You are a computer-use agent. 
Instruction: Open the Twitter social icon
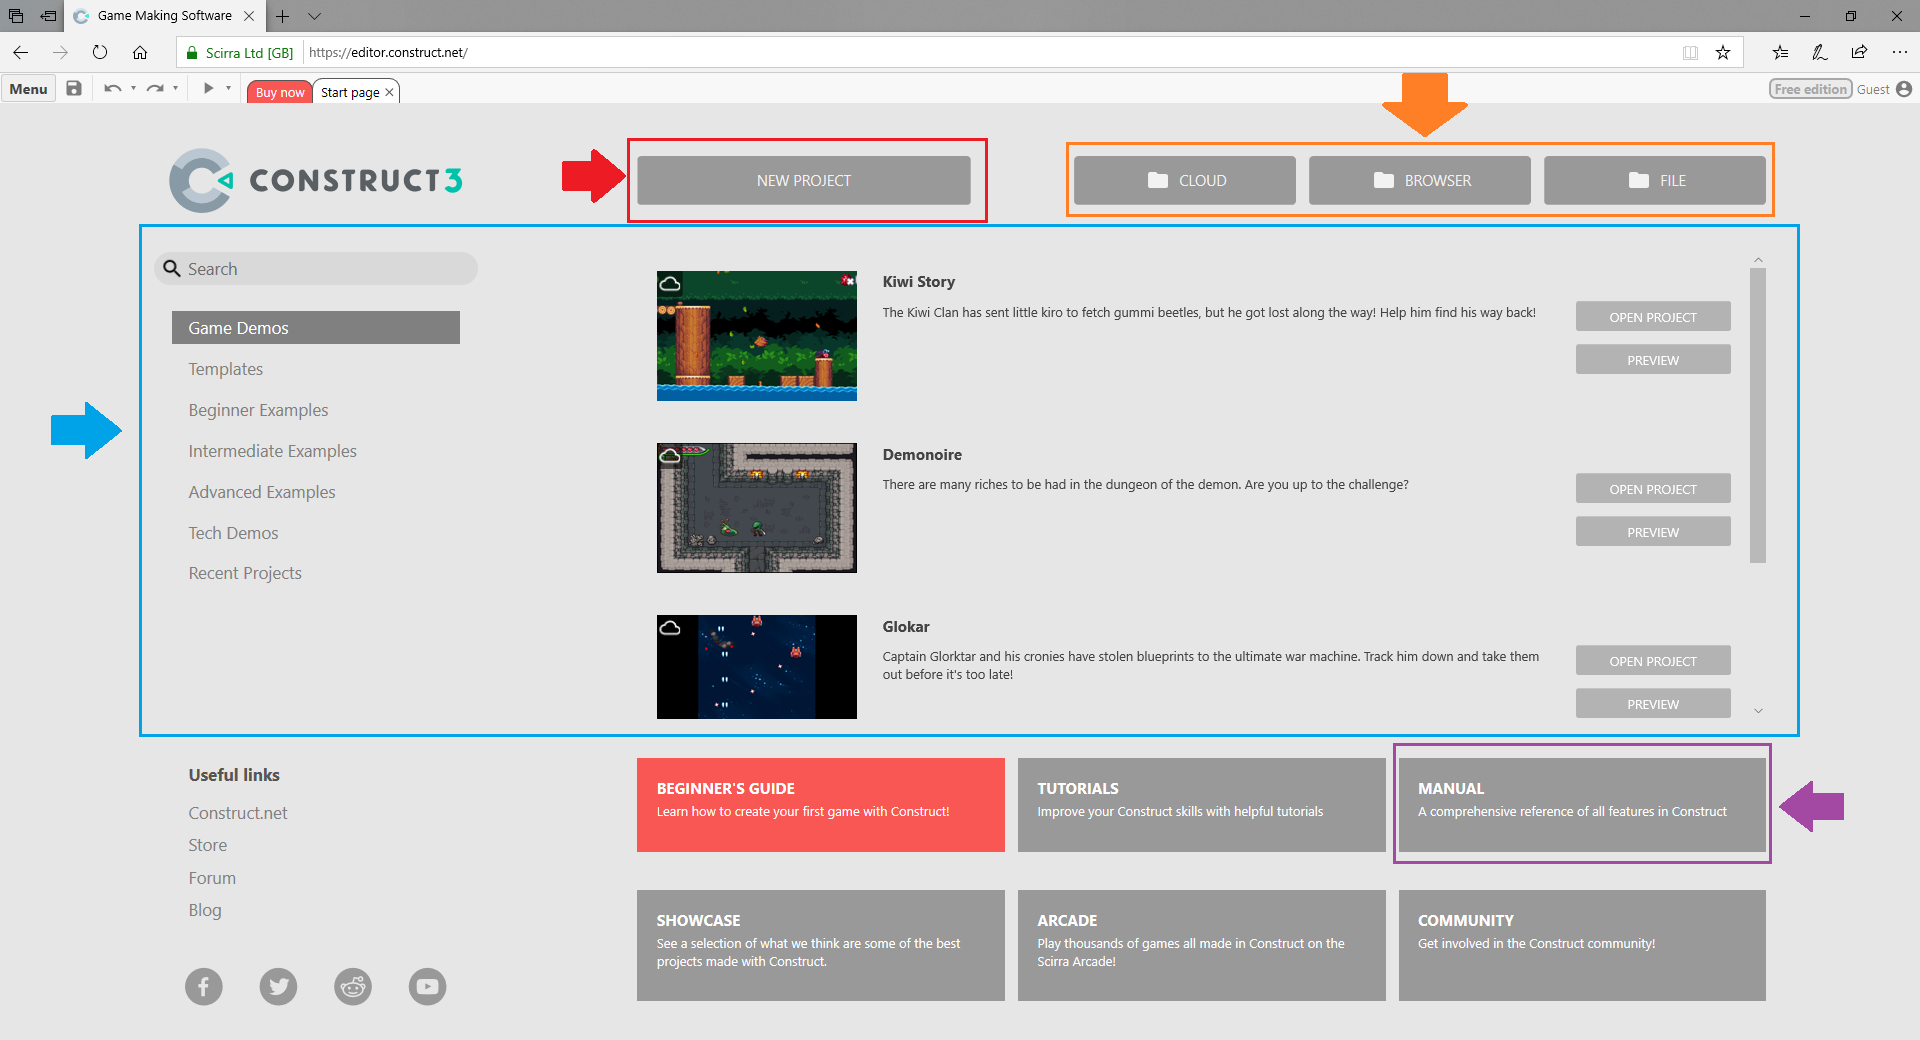[x=278, y=987]
